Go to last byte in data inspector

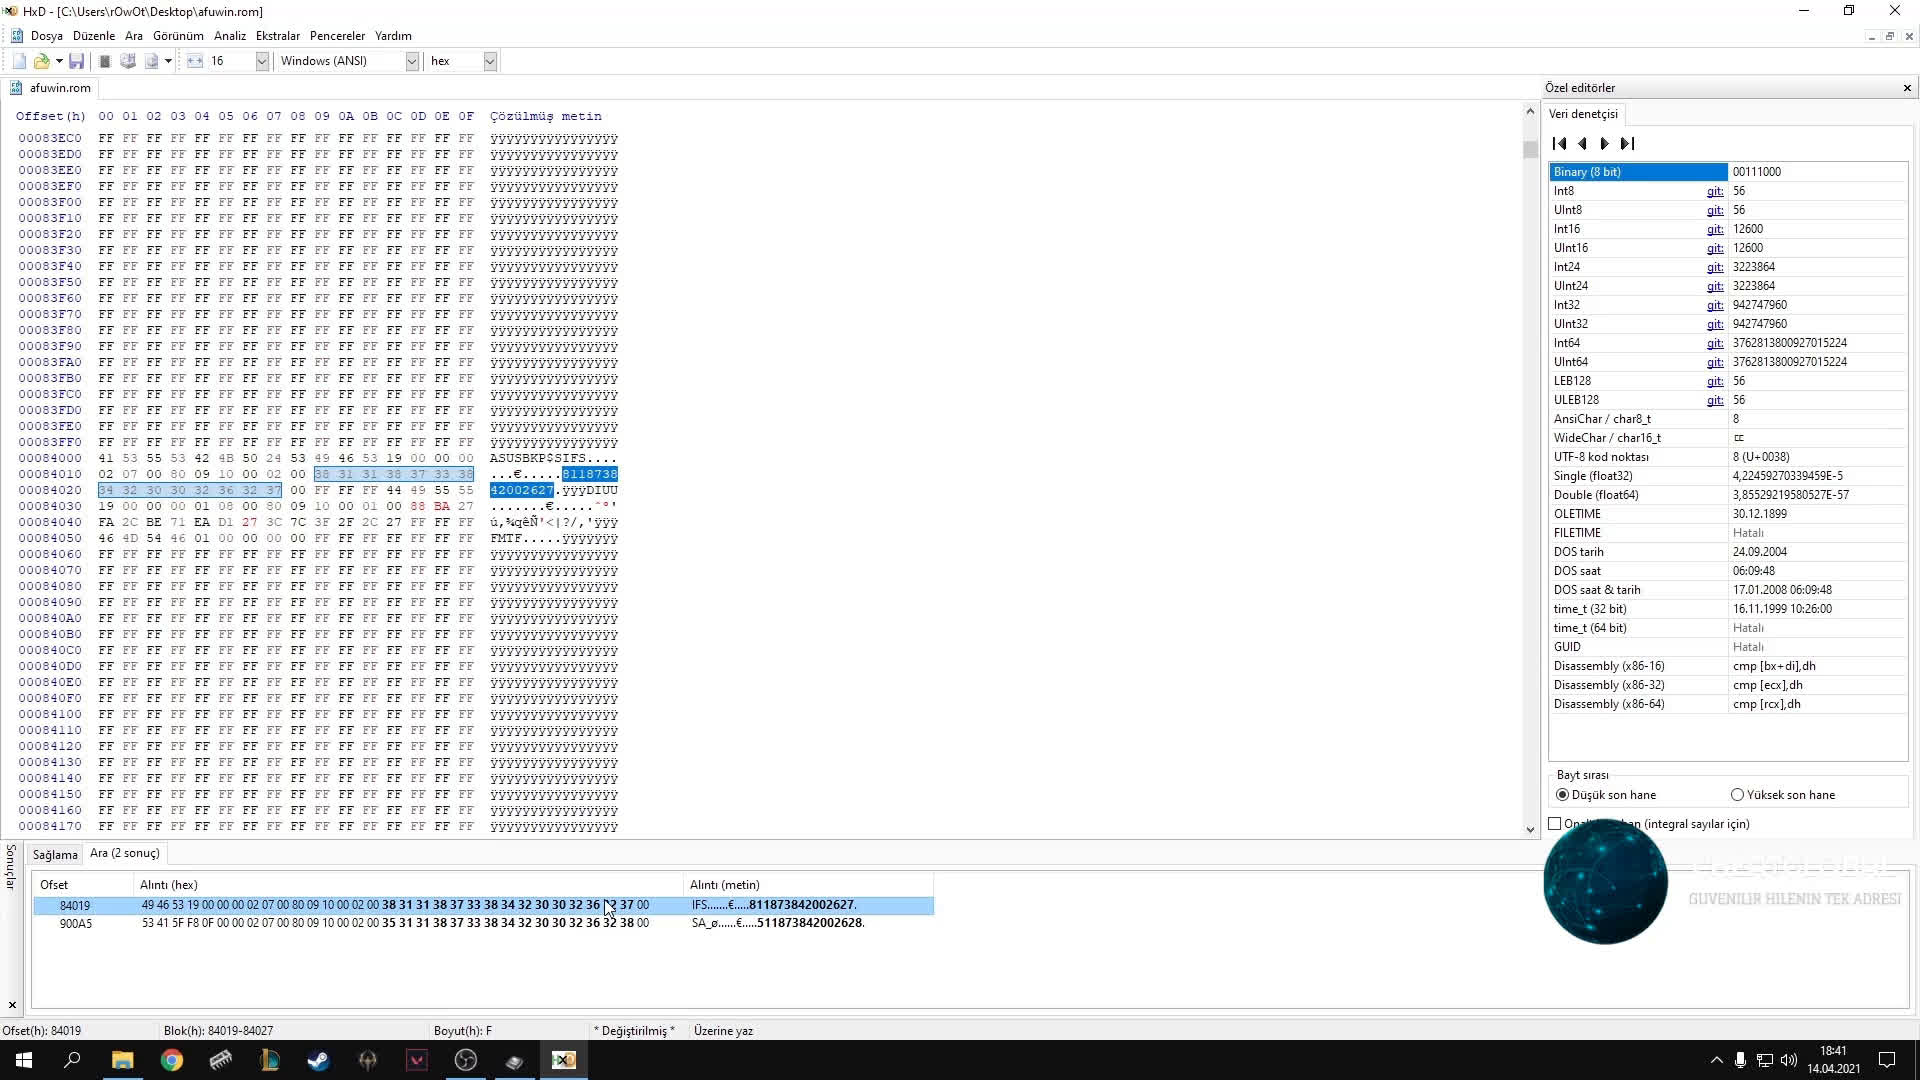[x=1627, y=143]
